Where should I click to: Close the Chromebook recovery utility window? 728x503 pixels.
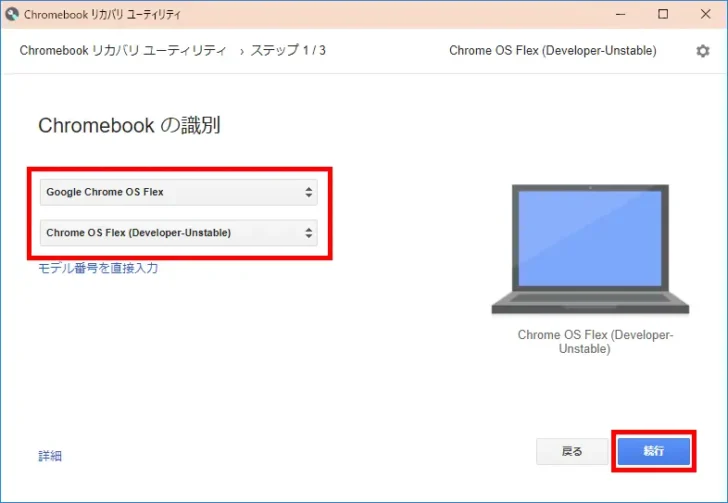tap(705, 14)
